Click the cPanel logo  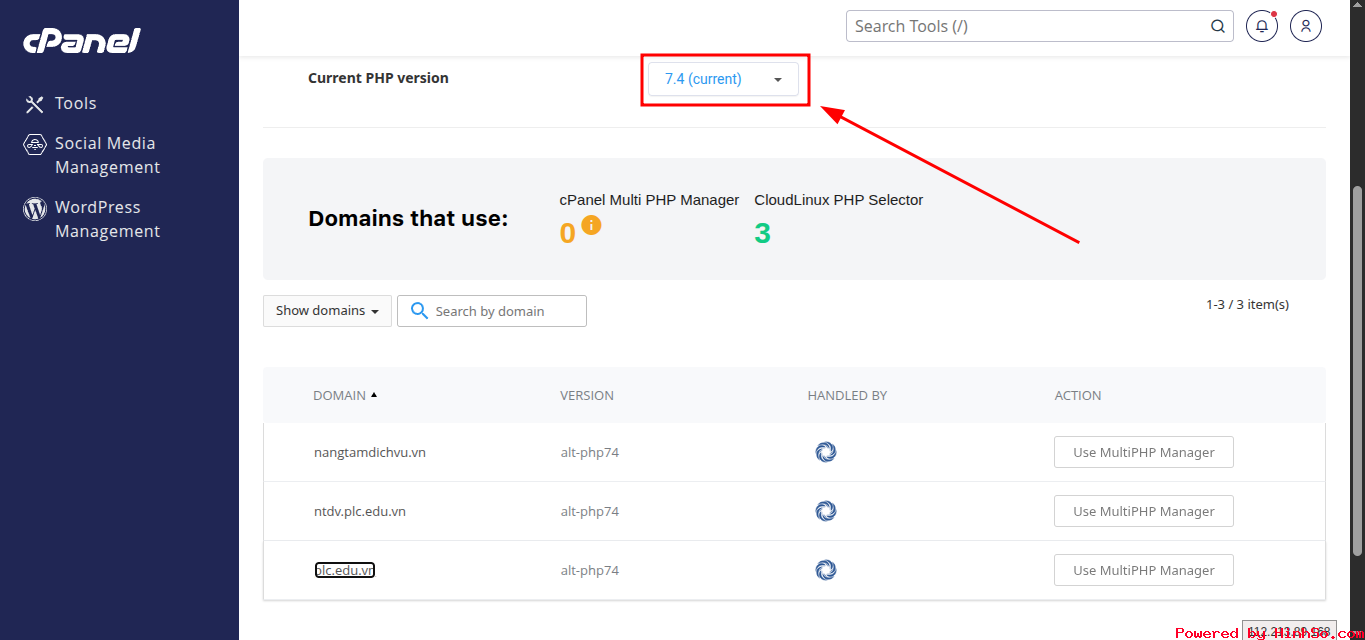pos(82,41)
